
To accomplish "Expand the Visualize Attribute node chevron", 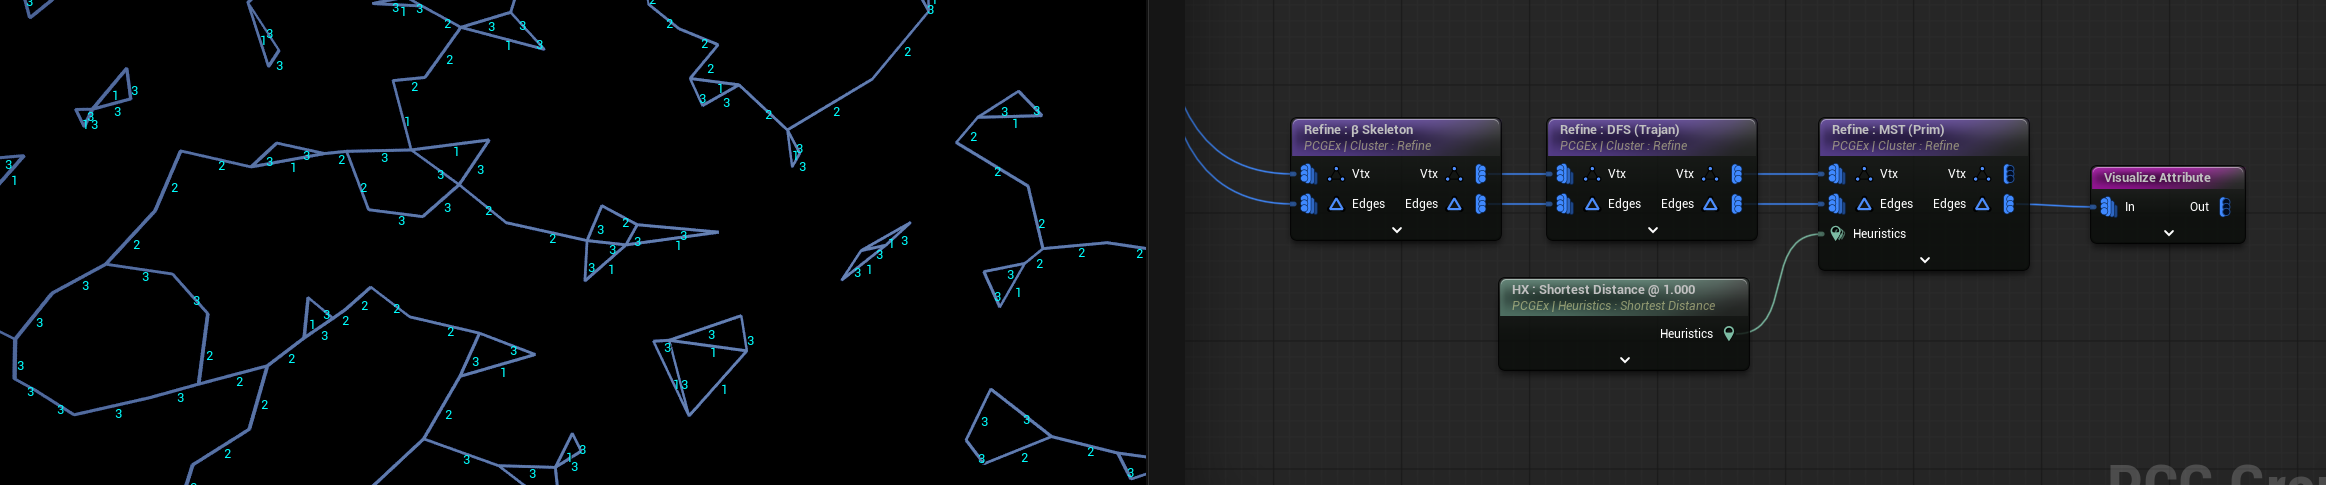I will (x=2169, y=233).
